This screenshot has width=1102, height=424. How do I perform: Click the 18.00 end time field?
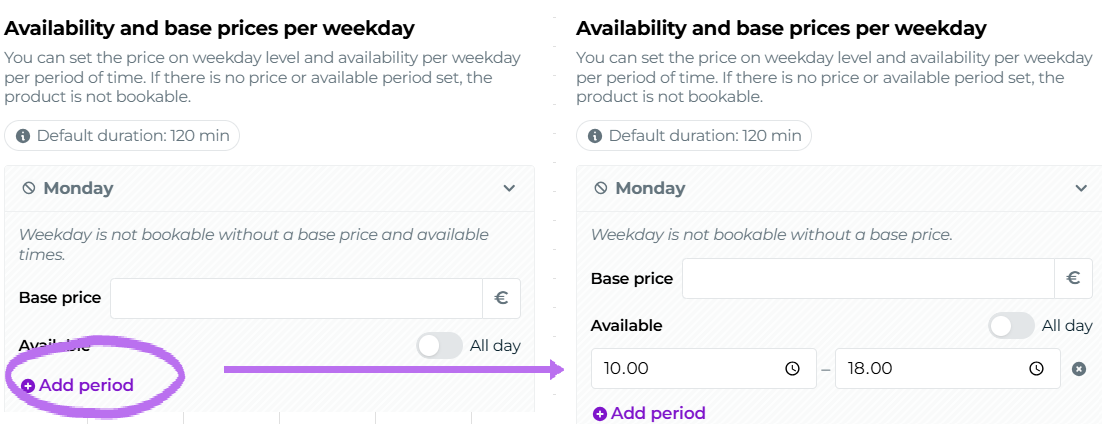tap(935, 369)
